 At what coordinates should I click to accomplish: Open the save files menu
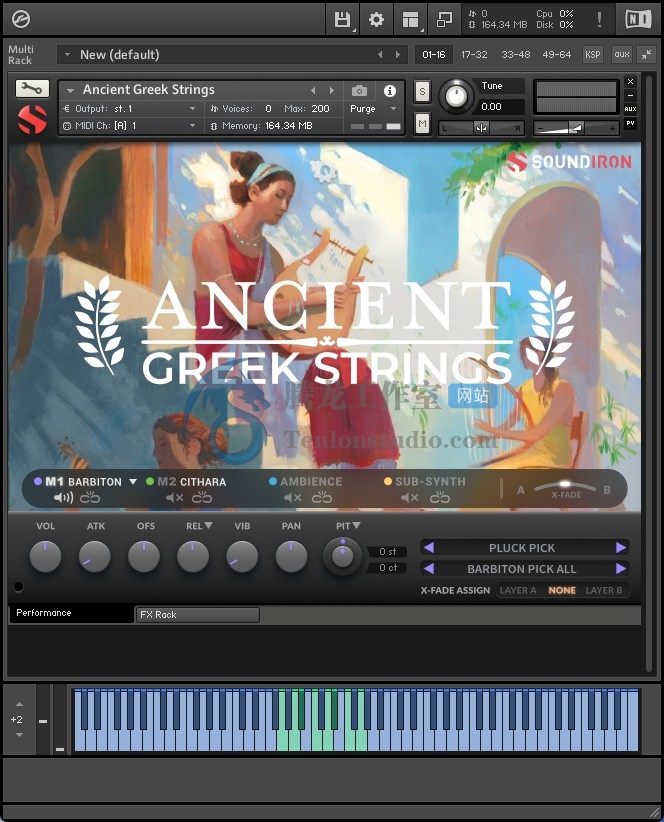(x=342, y=19)
